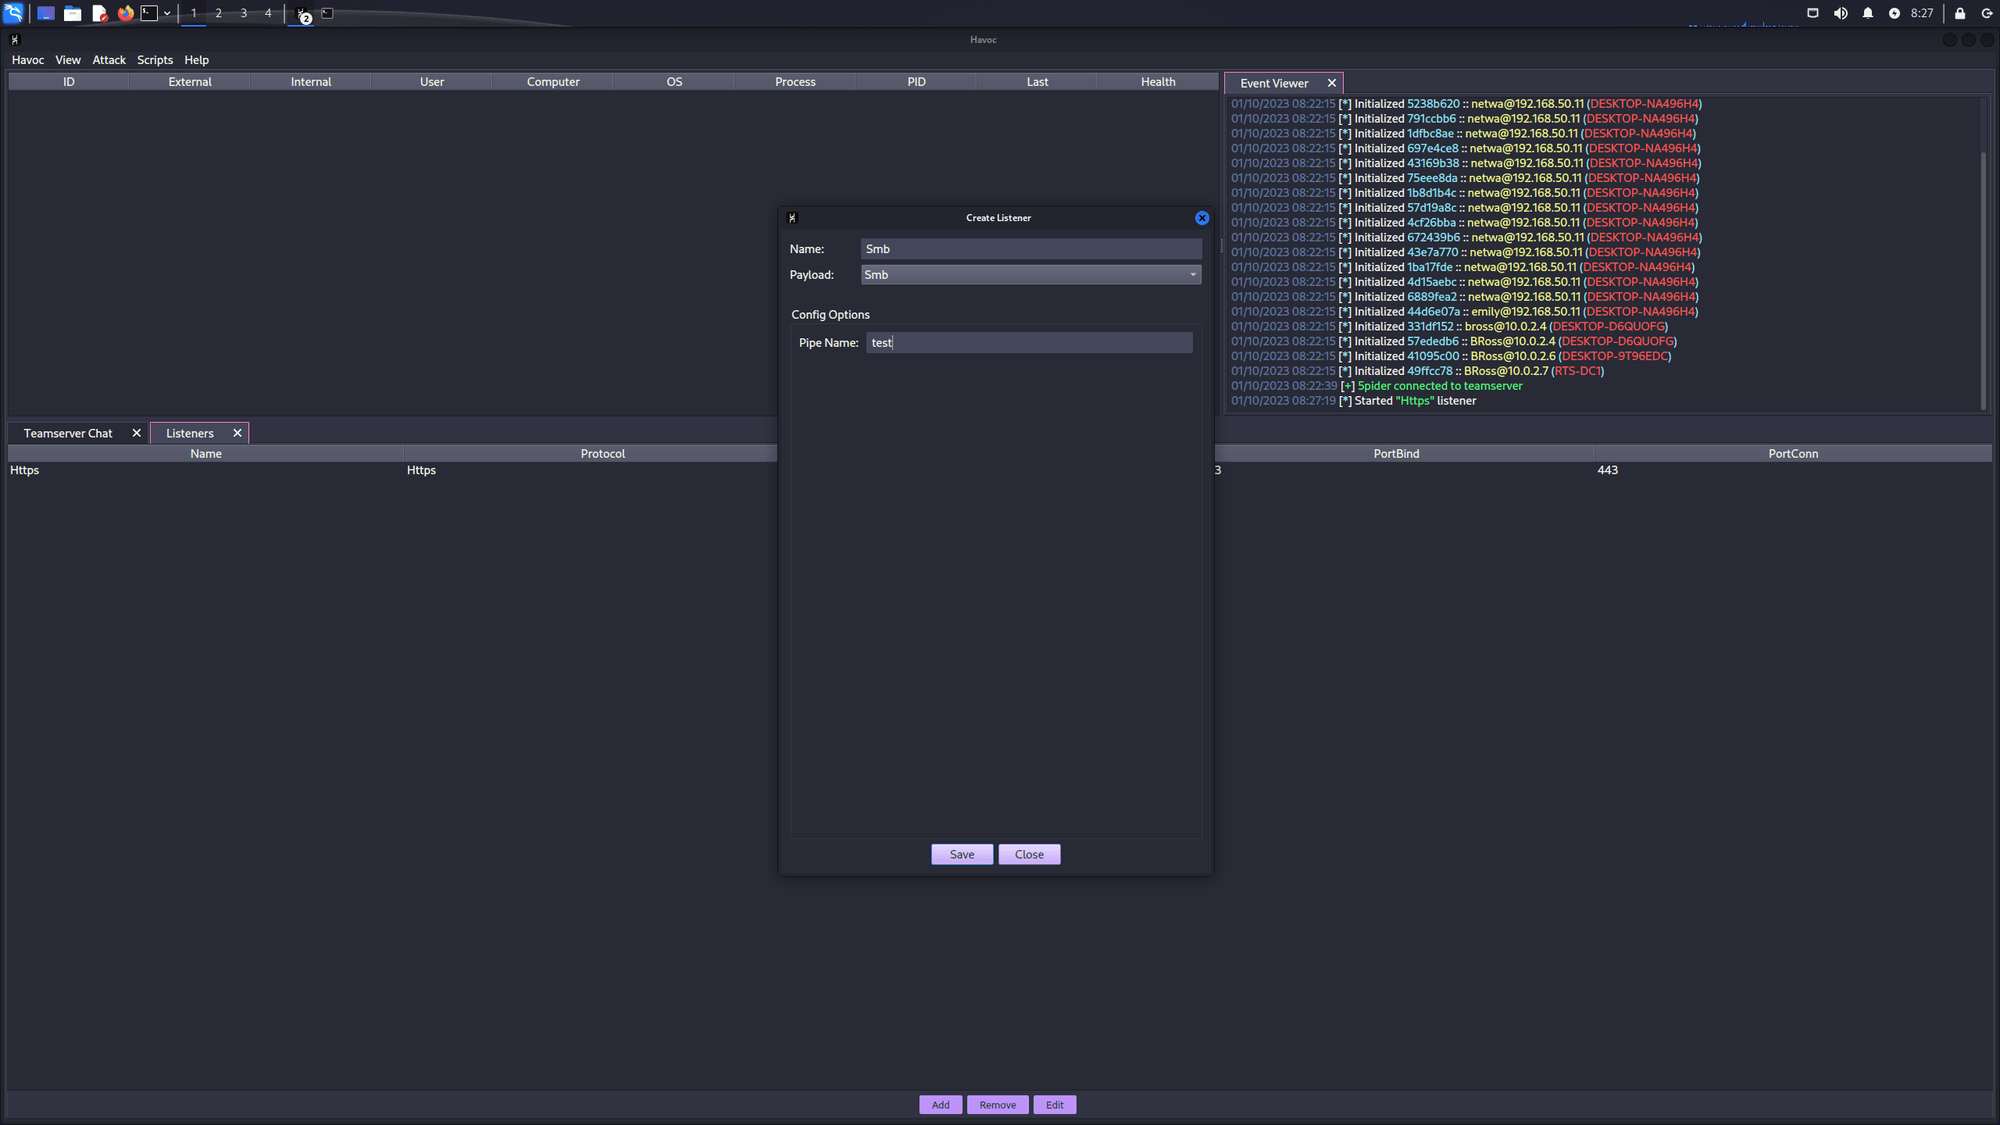The height and width of the screenshot is (1125, 2000).
Task: Click the listener Name input field containing Smb
Action: pyautogui.click(x=1031, y=249)
